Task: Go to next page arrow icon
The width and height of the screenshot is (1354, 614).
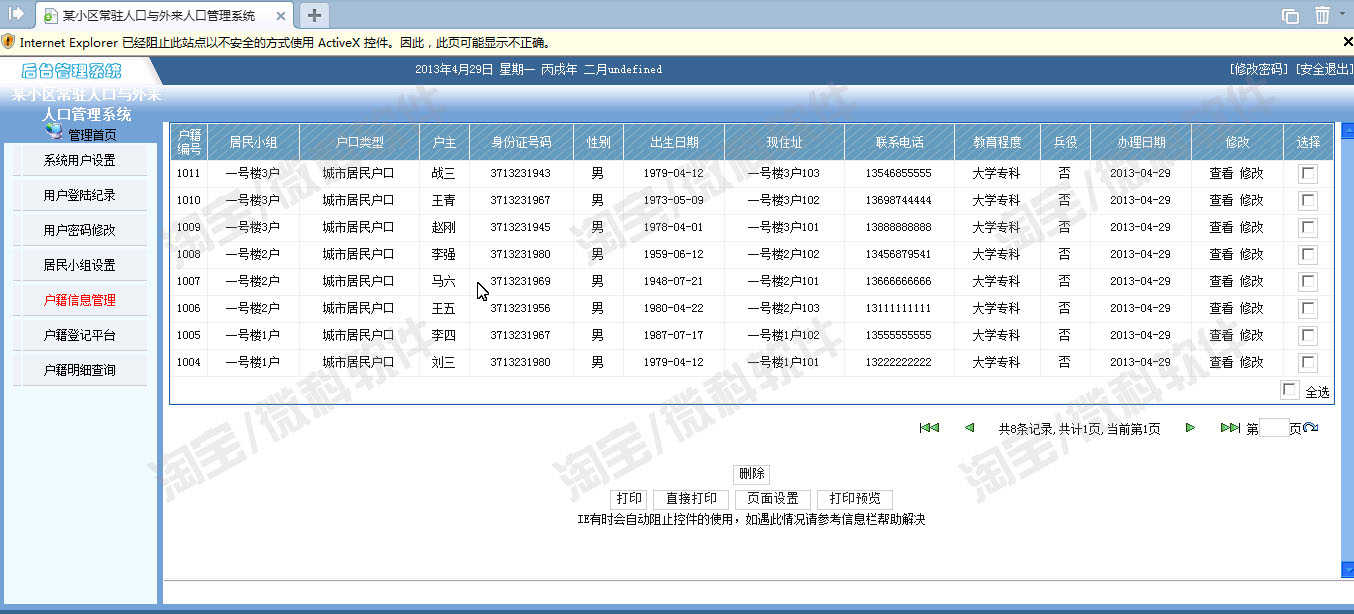Action: point(1190,428)
